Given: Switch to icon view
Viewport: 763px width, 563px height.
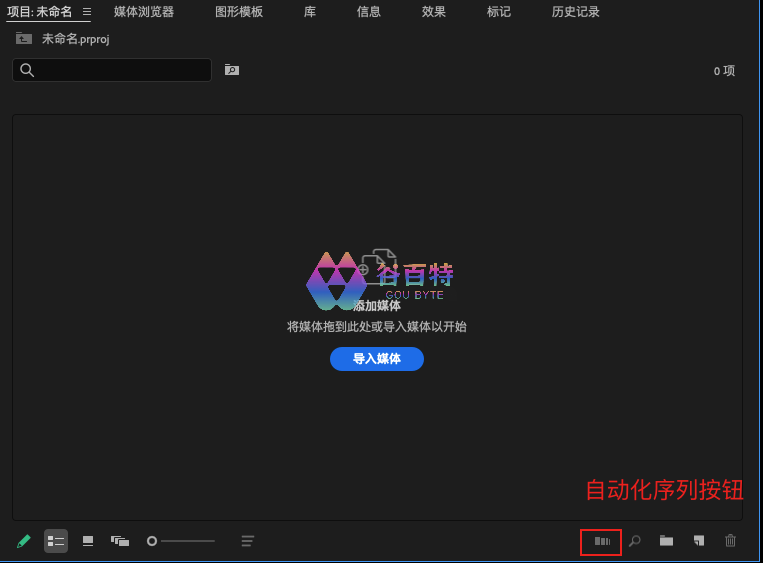Looking at the screenshot, I should coord(88,541).
